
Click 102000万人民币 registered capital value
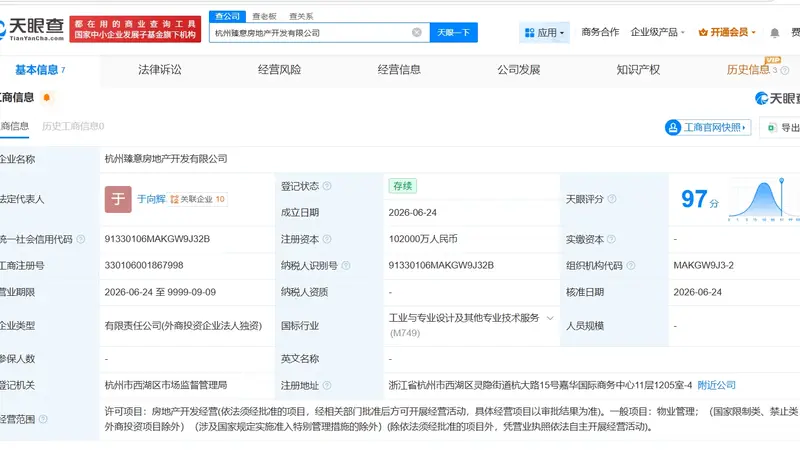point(423,239)
